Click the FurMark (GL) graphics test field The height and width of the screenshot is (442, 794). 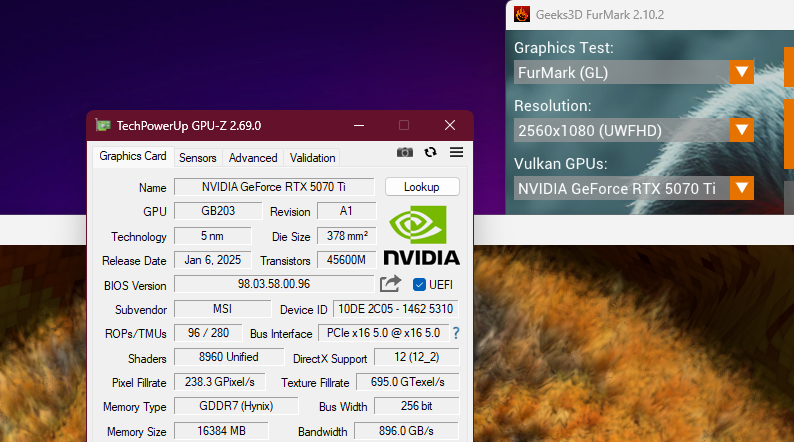(622, 72)
